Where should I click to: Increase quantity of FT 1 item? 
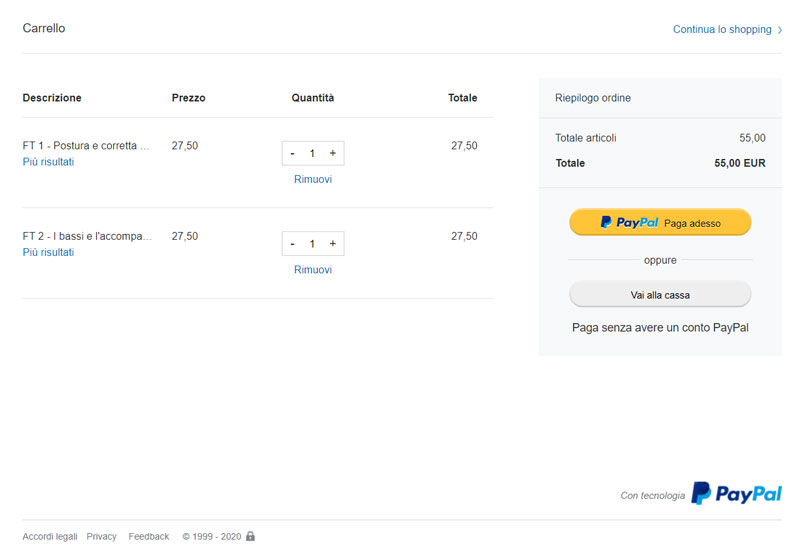click(x=333, y=153)
